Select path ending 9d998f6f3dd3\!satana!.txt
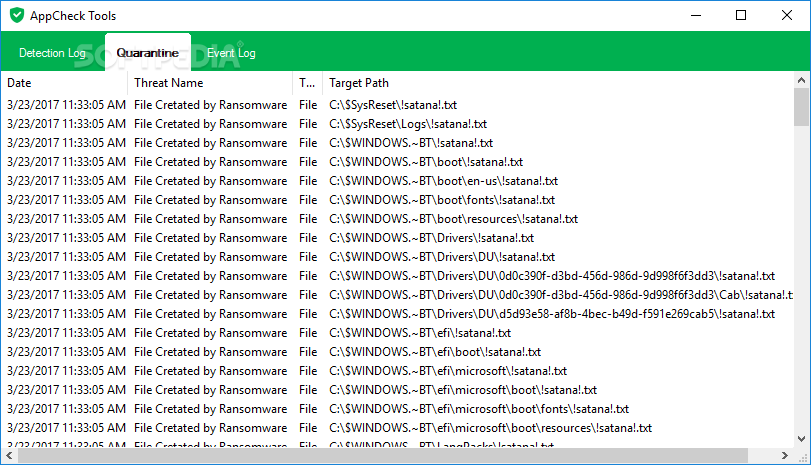The height and width of the screenshot is (465, 811). (x=552, y=276)
